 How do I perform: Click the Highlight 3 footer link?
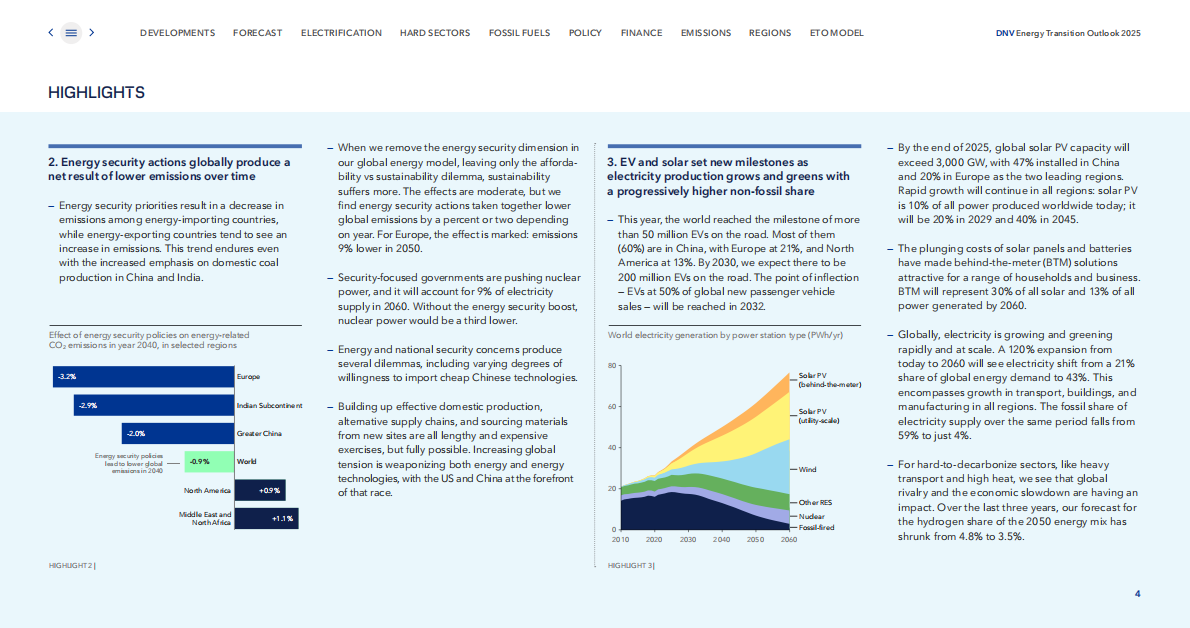(631, 566)
